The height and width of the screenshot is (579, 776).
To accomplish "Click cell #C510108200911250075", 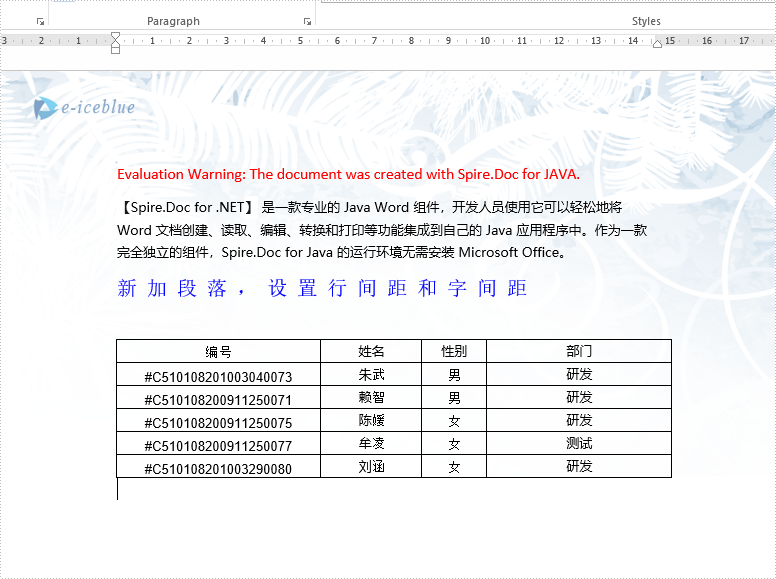I will click(x=218, y=422).
